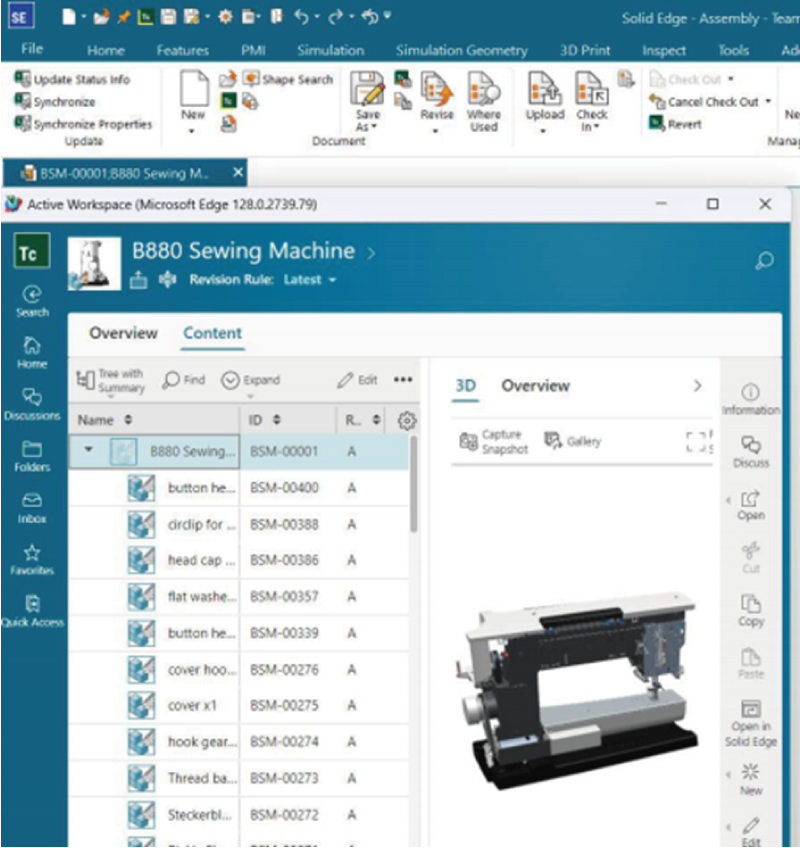Switch to Inspect ribbon tab
Viewport: 800px width, 848px height.
(664, 50)
